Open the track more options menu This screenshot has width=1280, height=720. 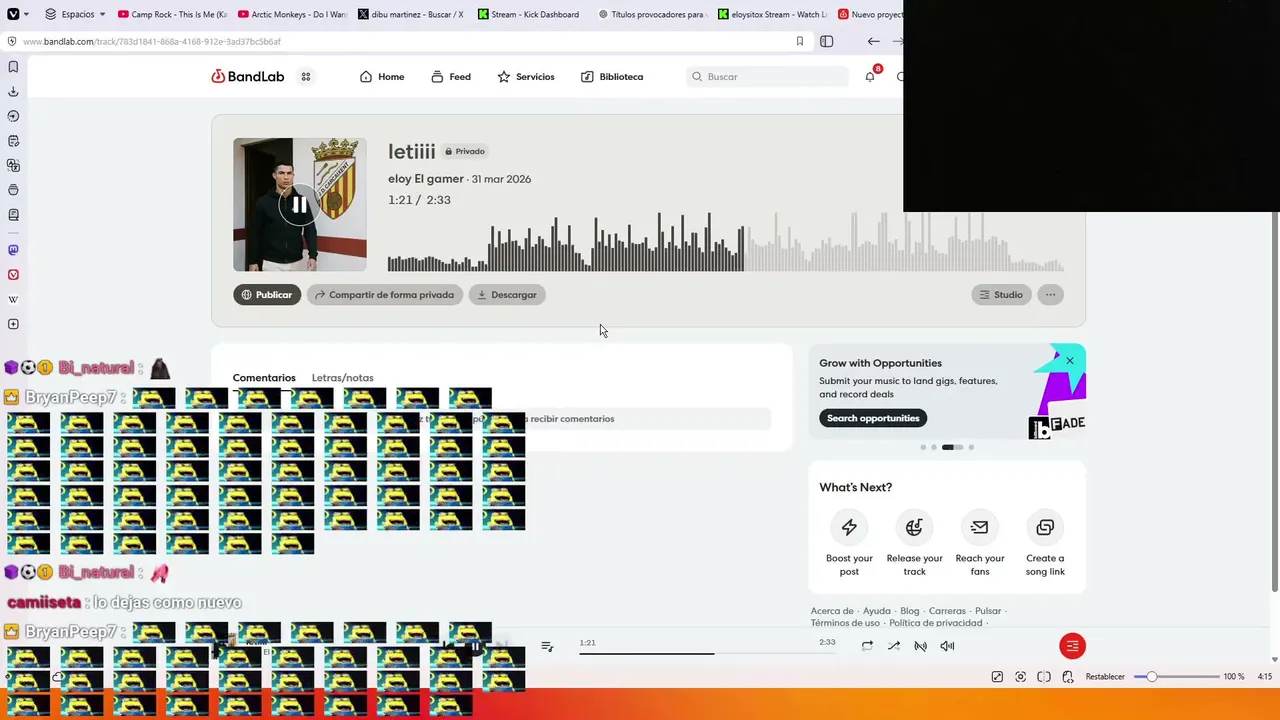[x=1050, y=295]
